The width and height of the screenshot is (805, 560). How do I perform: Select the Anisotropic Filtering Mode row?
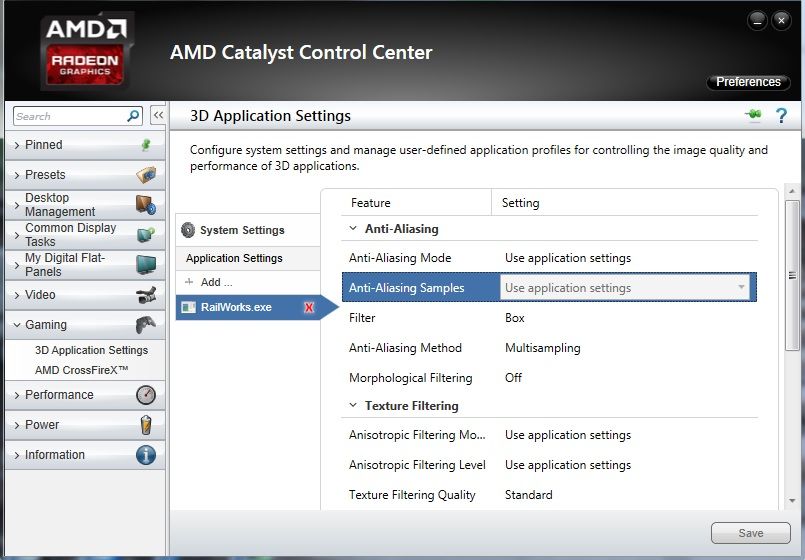(549, 435)
